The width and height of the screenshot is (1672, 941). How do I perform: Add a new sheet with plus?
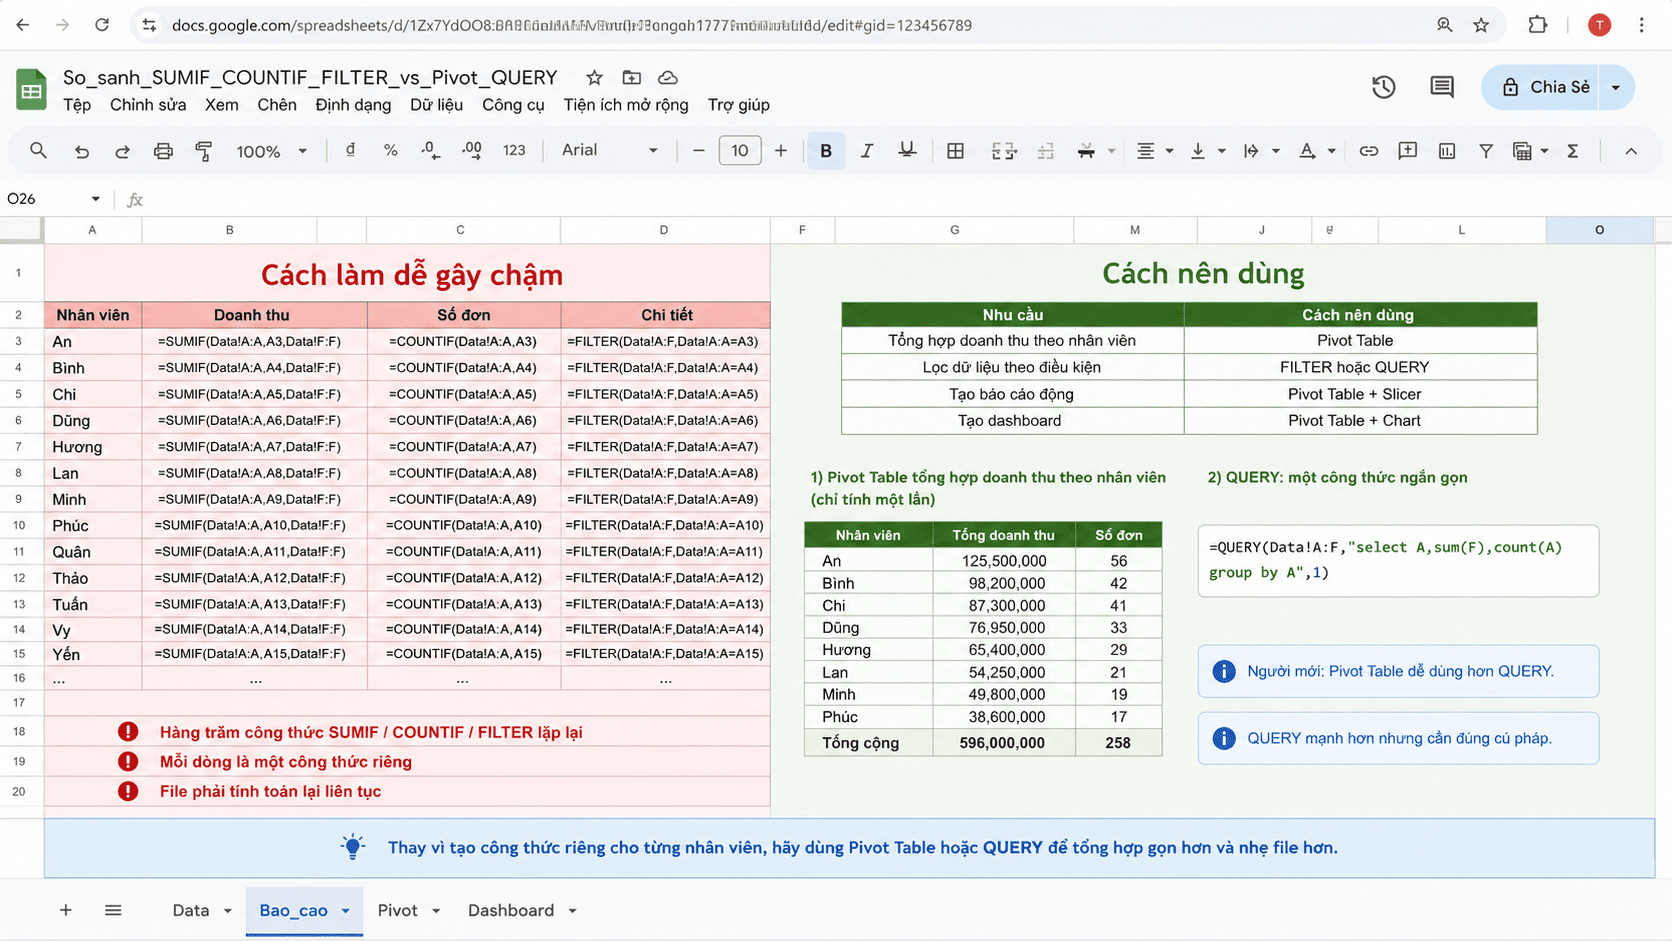(x=65, y=910)
